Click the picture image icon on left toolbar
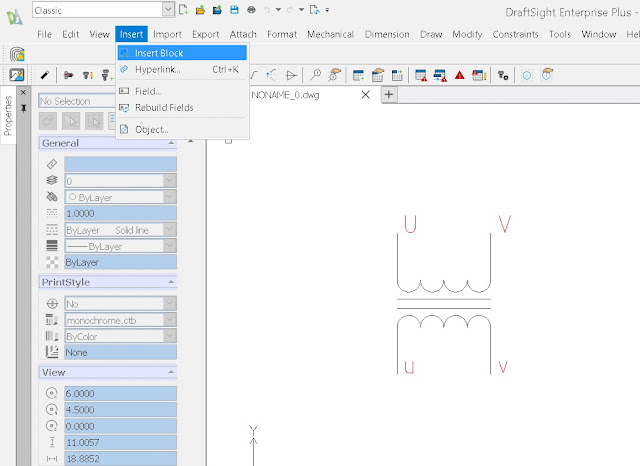The width and height of the screenshot is (640, 466). coord(17,75)
